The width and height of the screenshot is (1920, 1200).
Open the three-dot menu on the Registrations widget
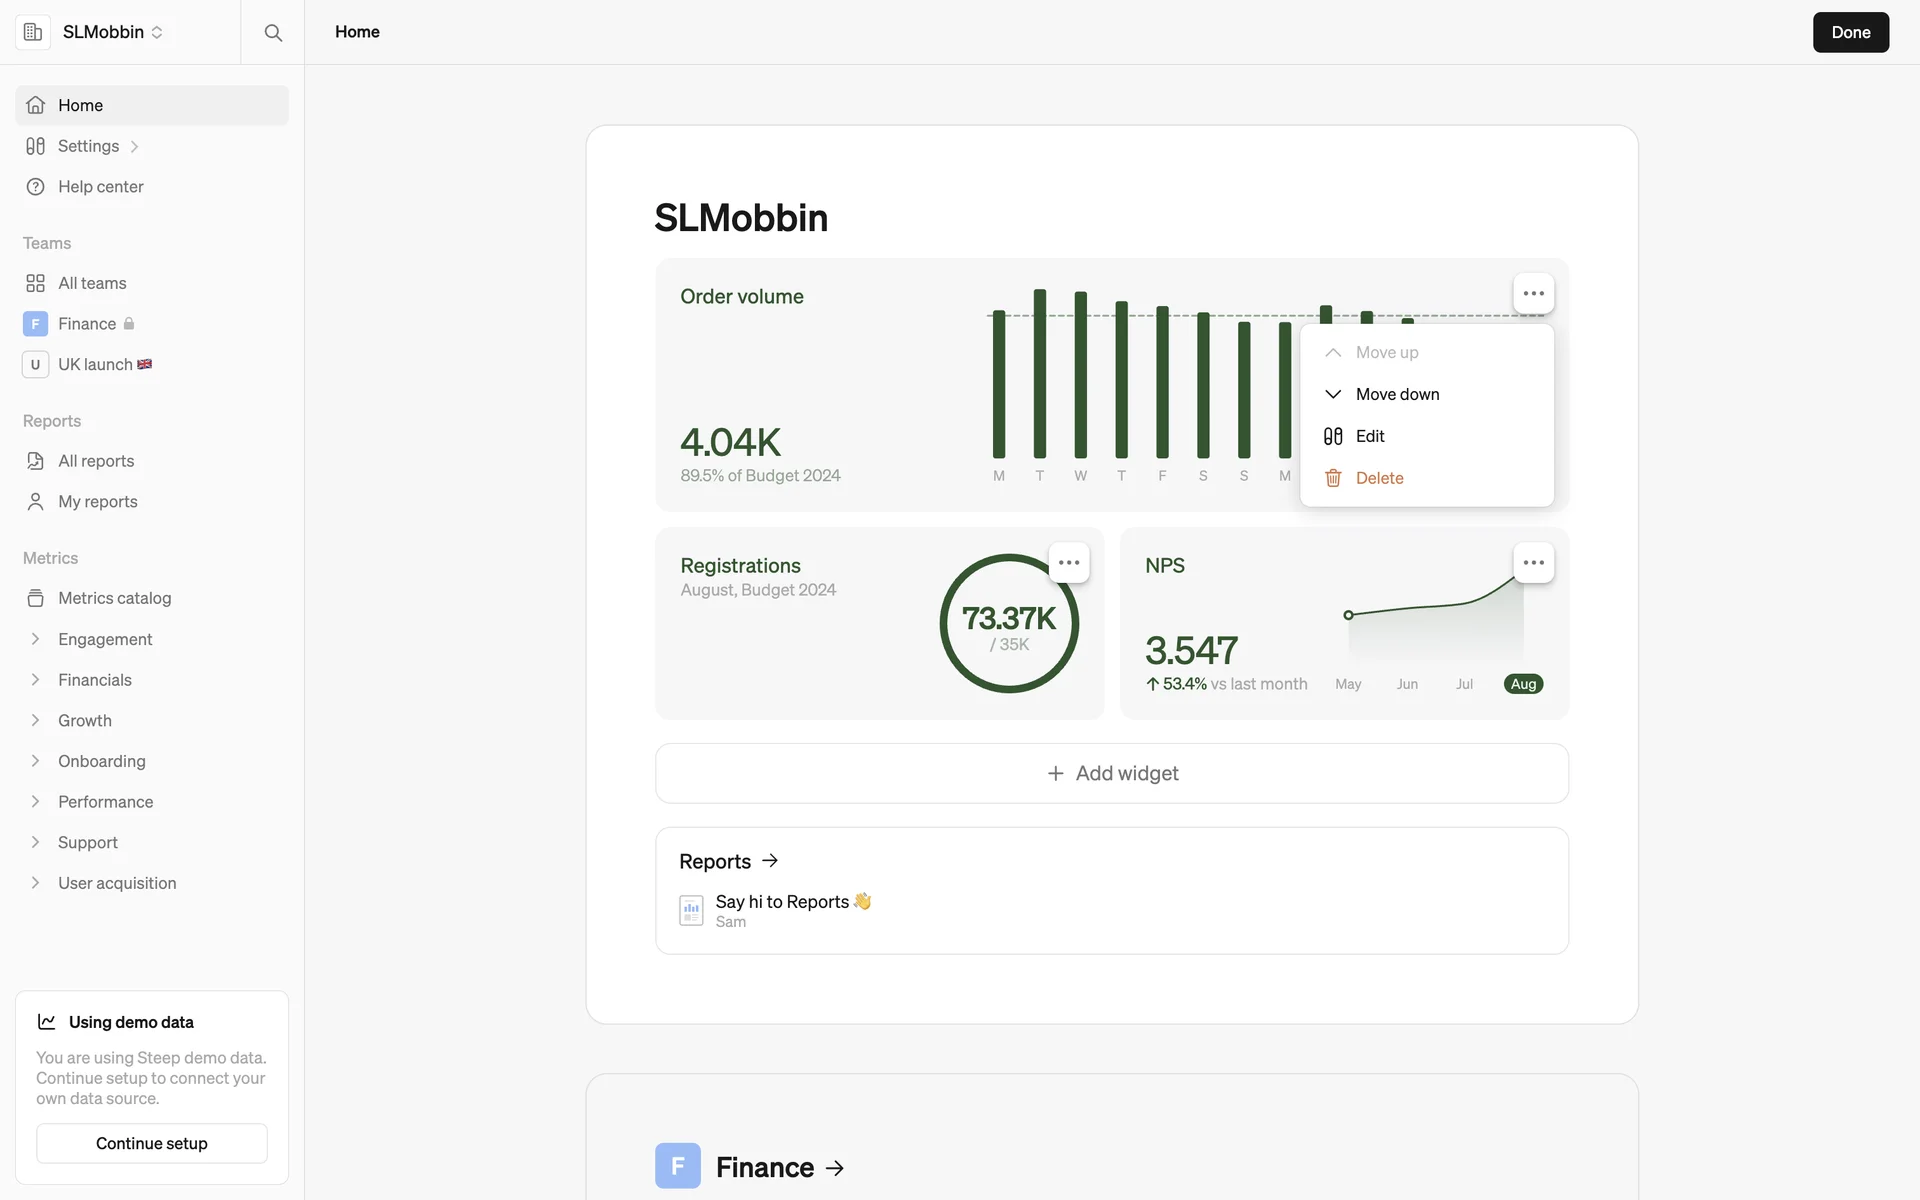point(1069,562)
